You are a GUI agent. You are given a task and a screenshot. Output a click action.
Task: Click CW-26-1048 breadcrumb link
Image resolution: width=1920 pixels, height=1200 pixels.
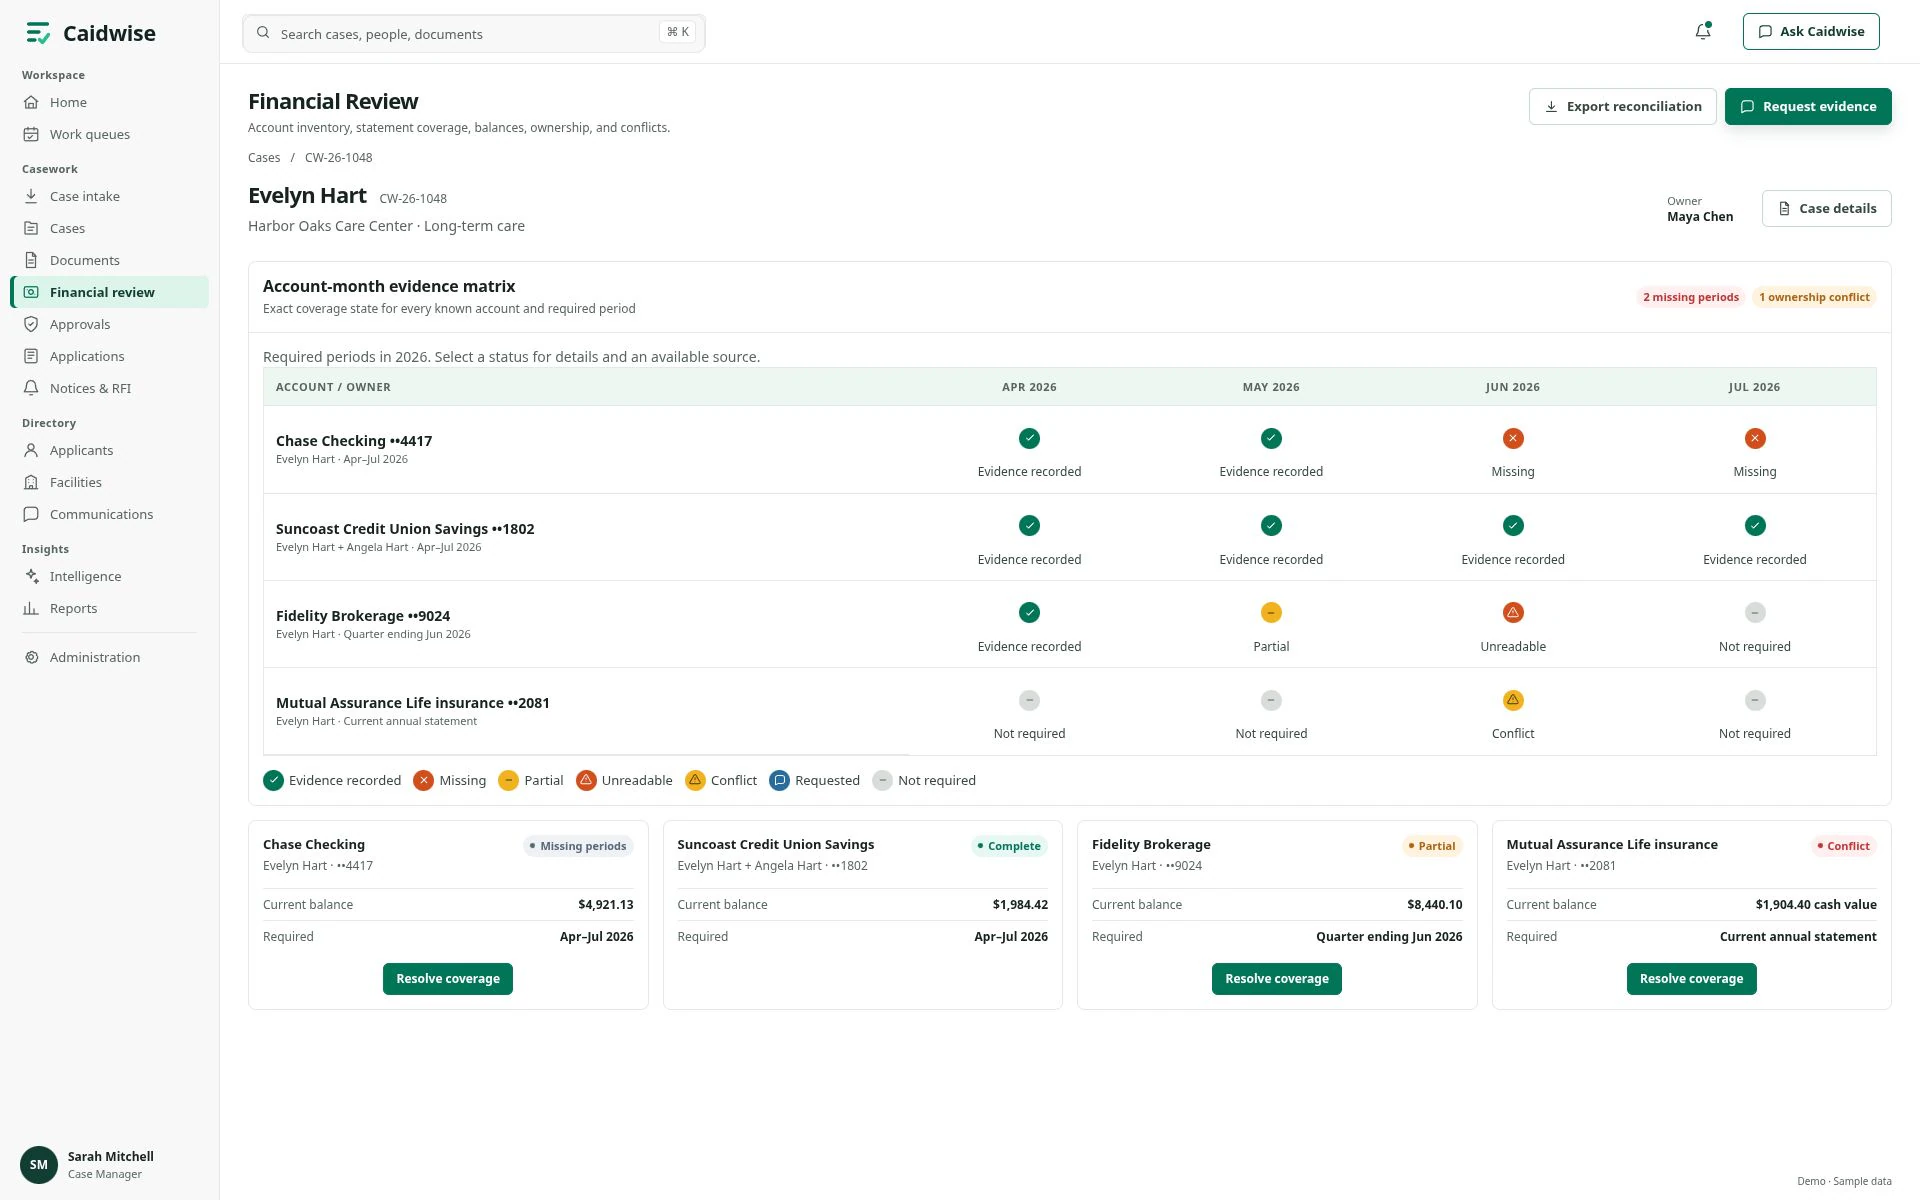[x=338, y=157]
